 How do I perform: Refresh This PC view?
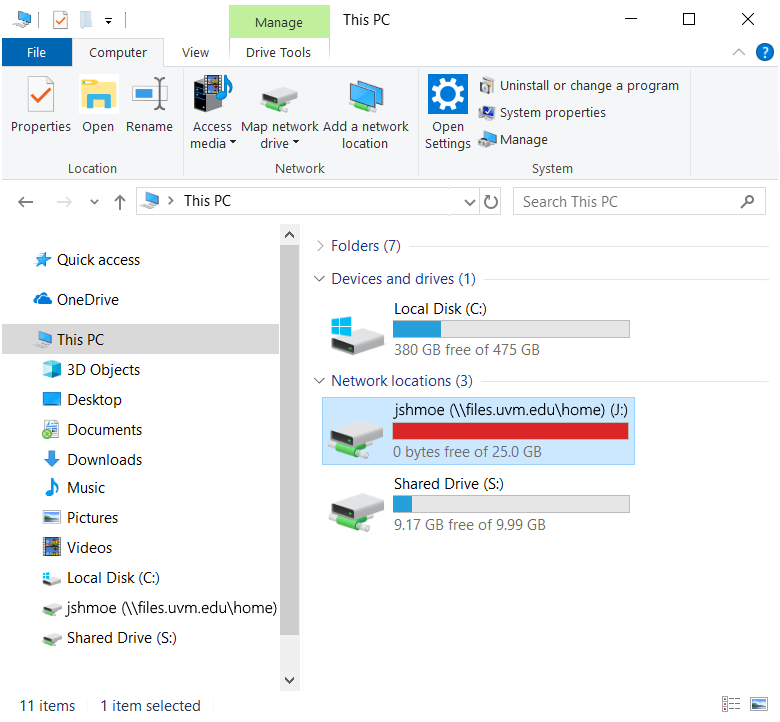(x=490, y=202)
